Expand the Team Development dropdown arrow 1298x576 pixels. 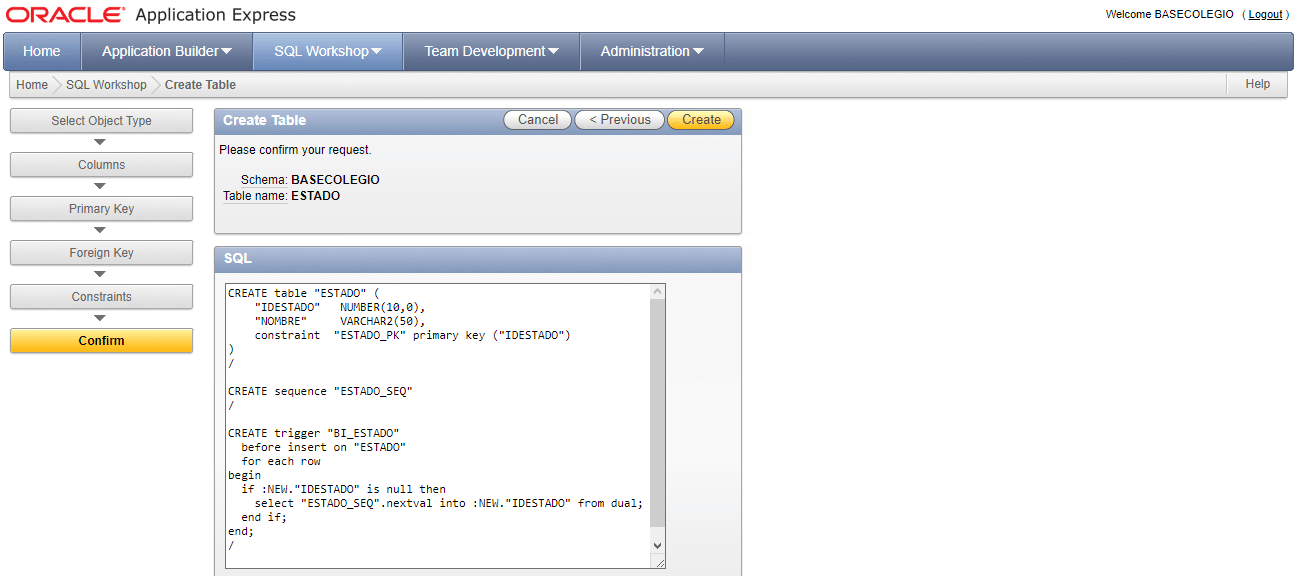point(553,52)
